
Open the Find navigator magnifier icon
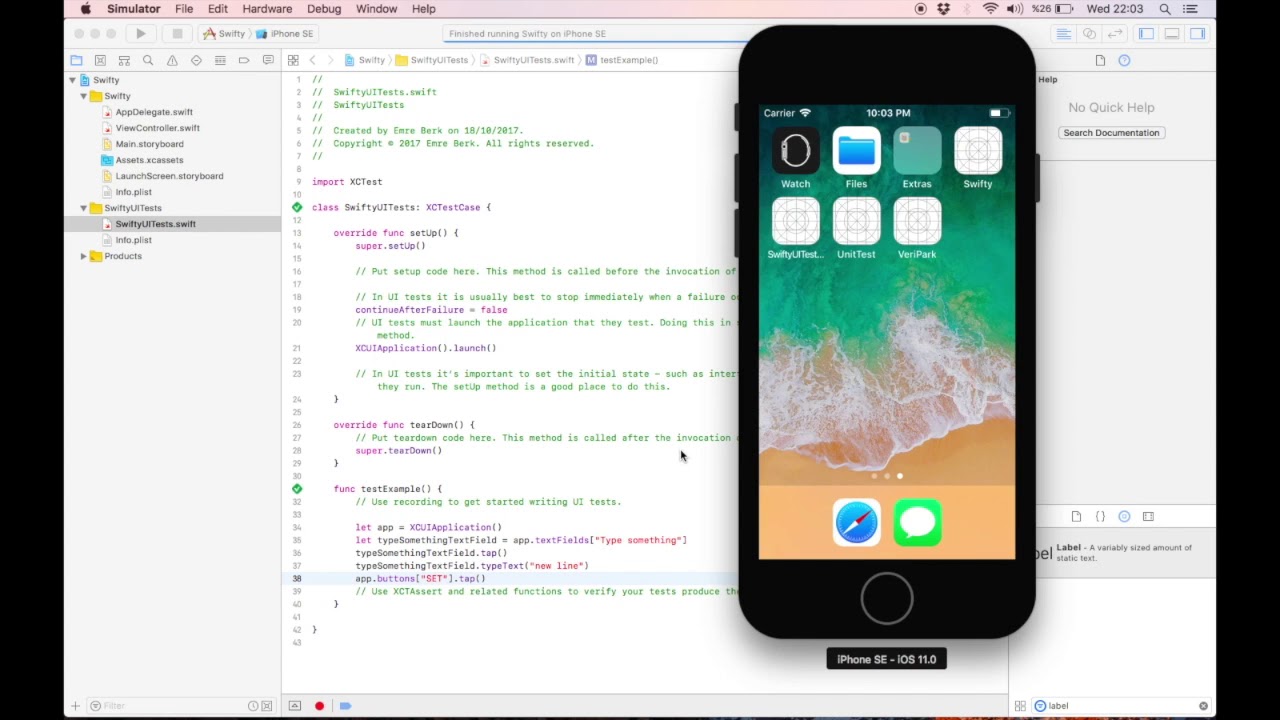tap(148, 60)
